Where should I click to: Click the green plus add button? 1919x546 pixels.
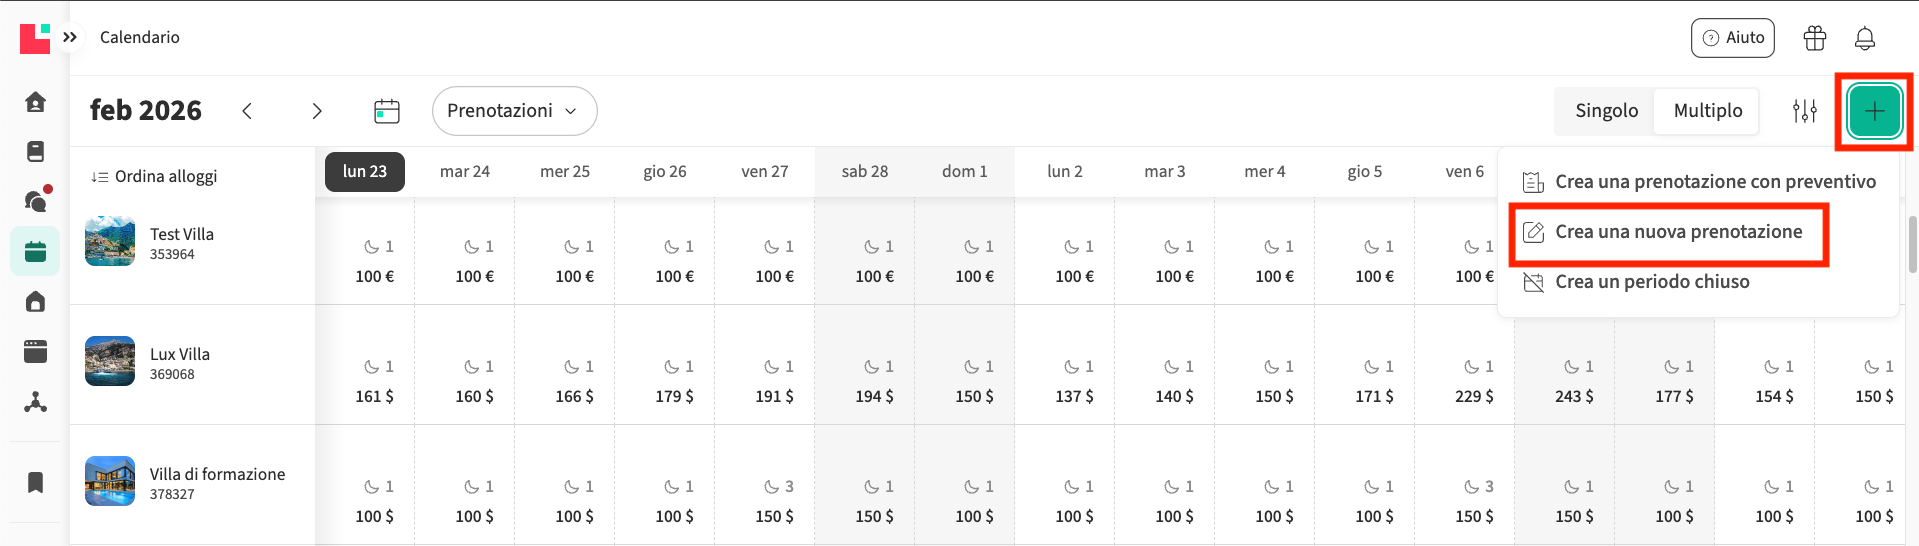pos(1874,111)
